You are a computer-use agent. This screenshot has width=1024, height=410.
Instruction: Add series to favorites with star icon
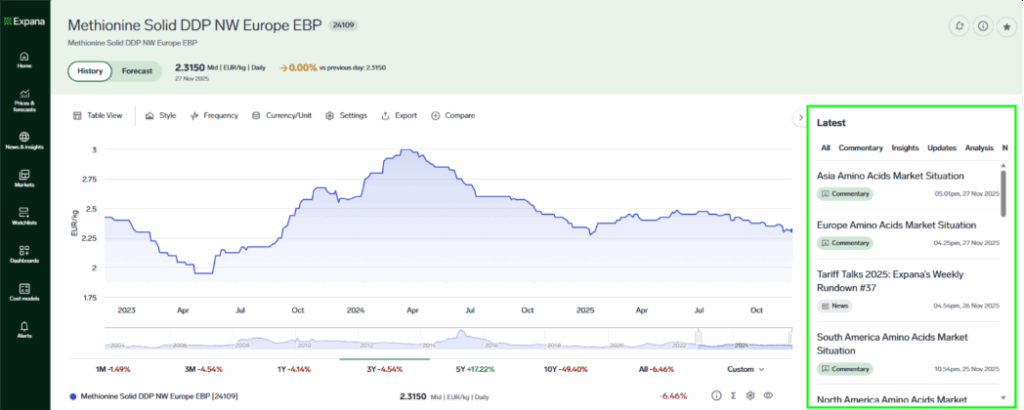[1006, 26]
